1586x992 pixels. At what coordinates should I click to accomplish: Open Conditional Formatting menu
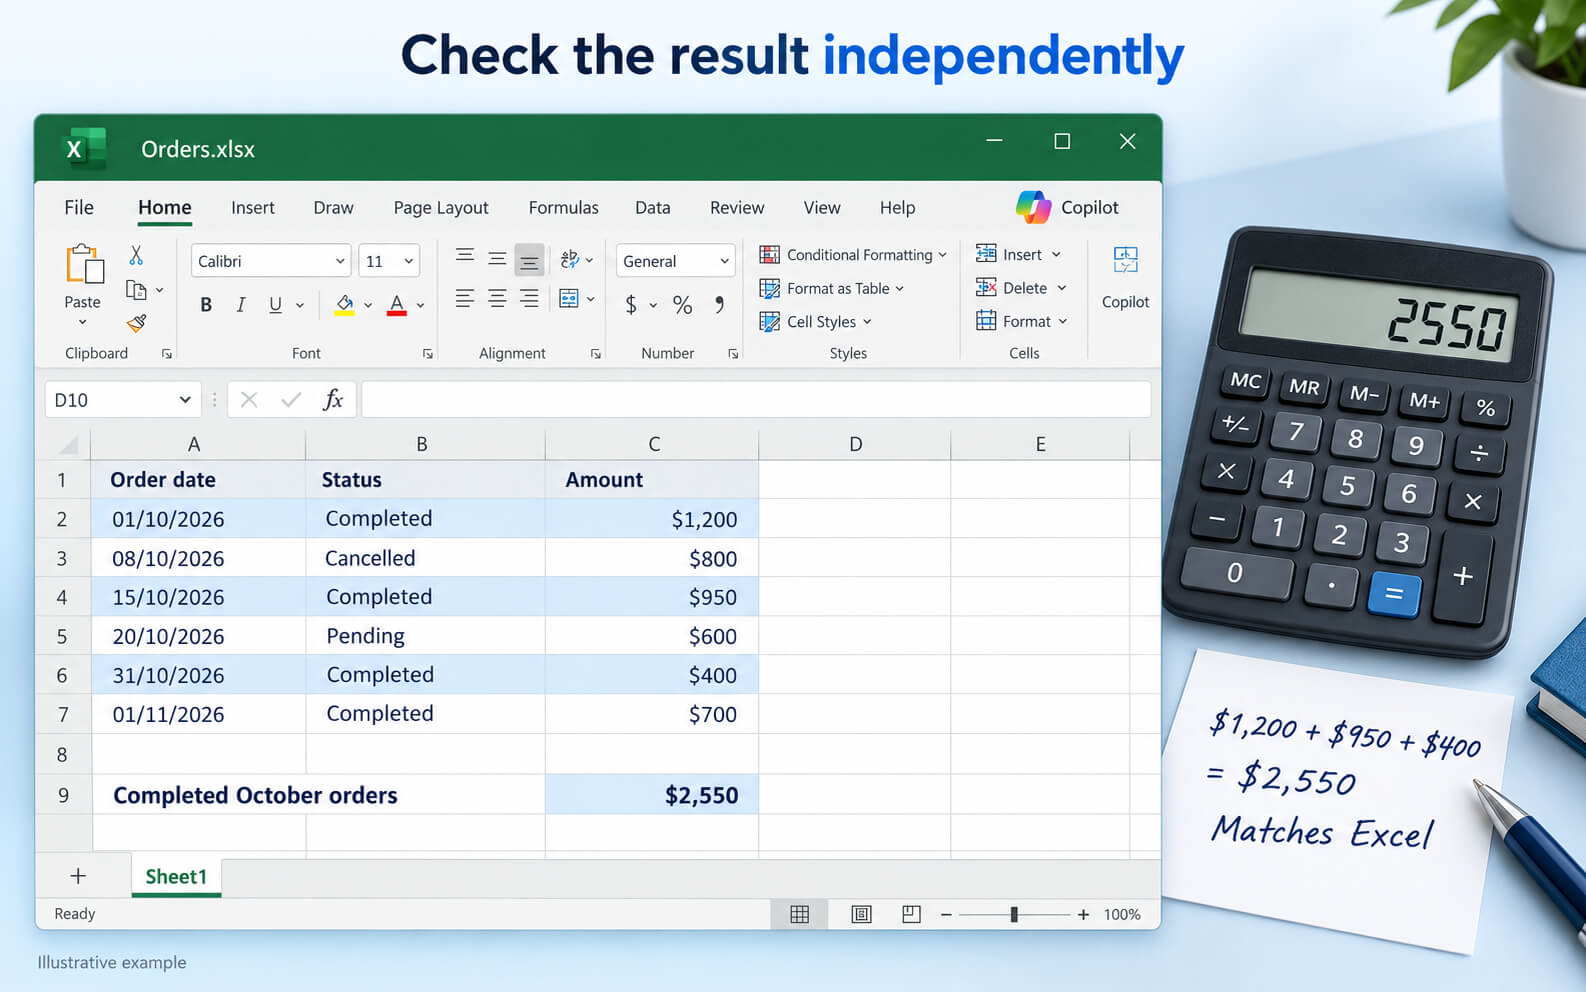click(x=853, y=255)
